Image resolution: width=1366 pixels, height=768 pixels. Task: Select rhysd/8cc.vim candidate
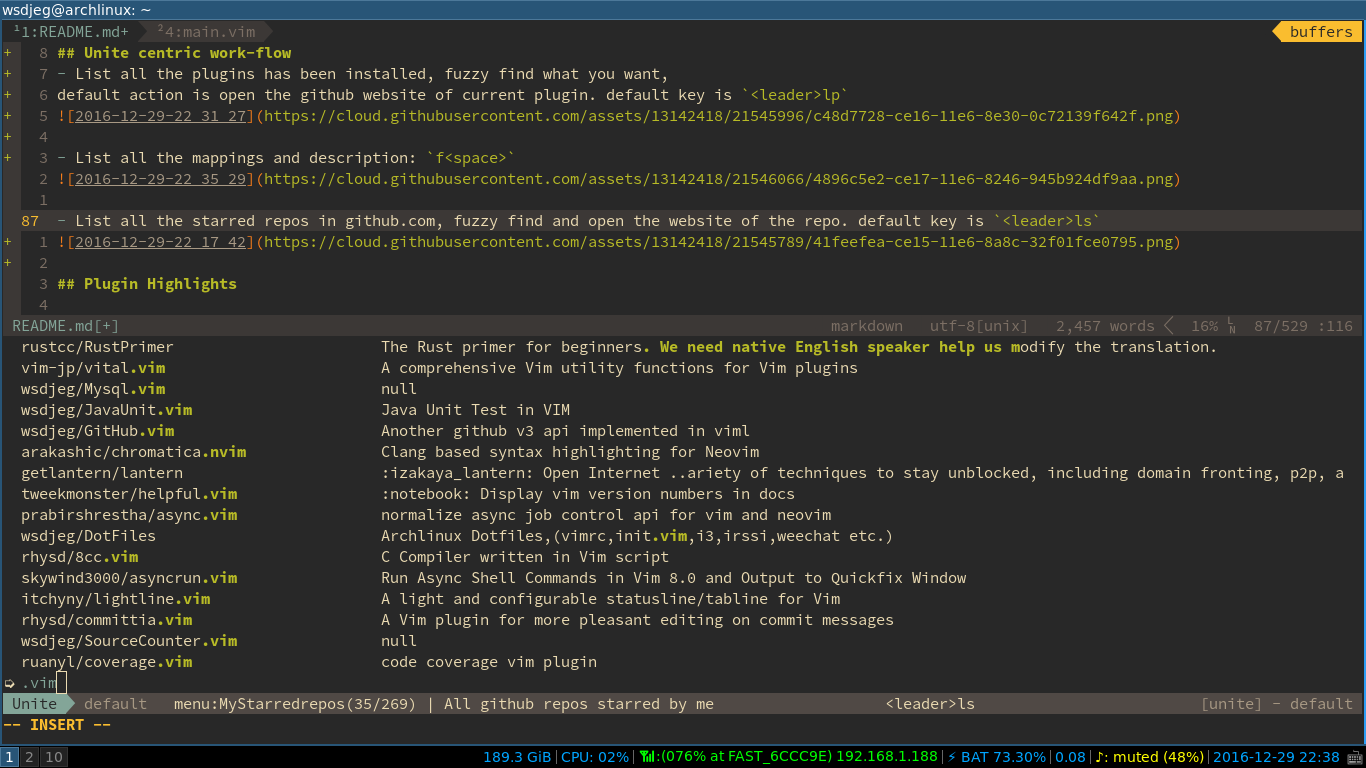79,557
